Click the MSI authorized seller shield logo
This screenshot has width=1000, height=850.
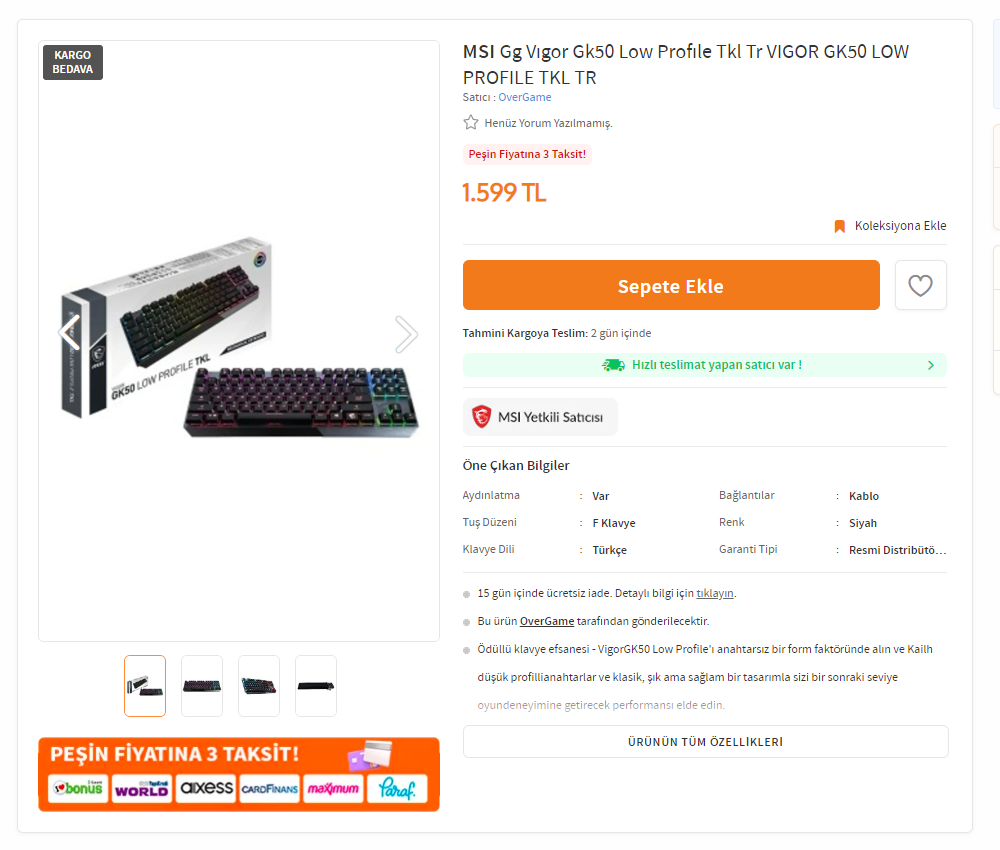tap(482, 417)
